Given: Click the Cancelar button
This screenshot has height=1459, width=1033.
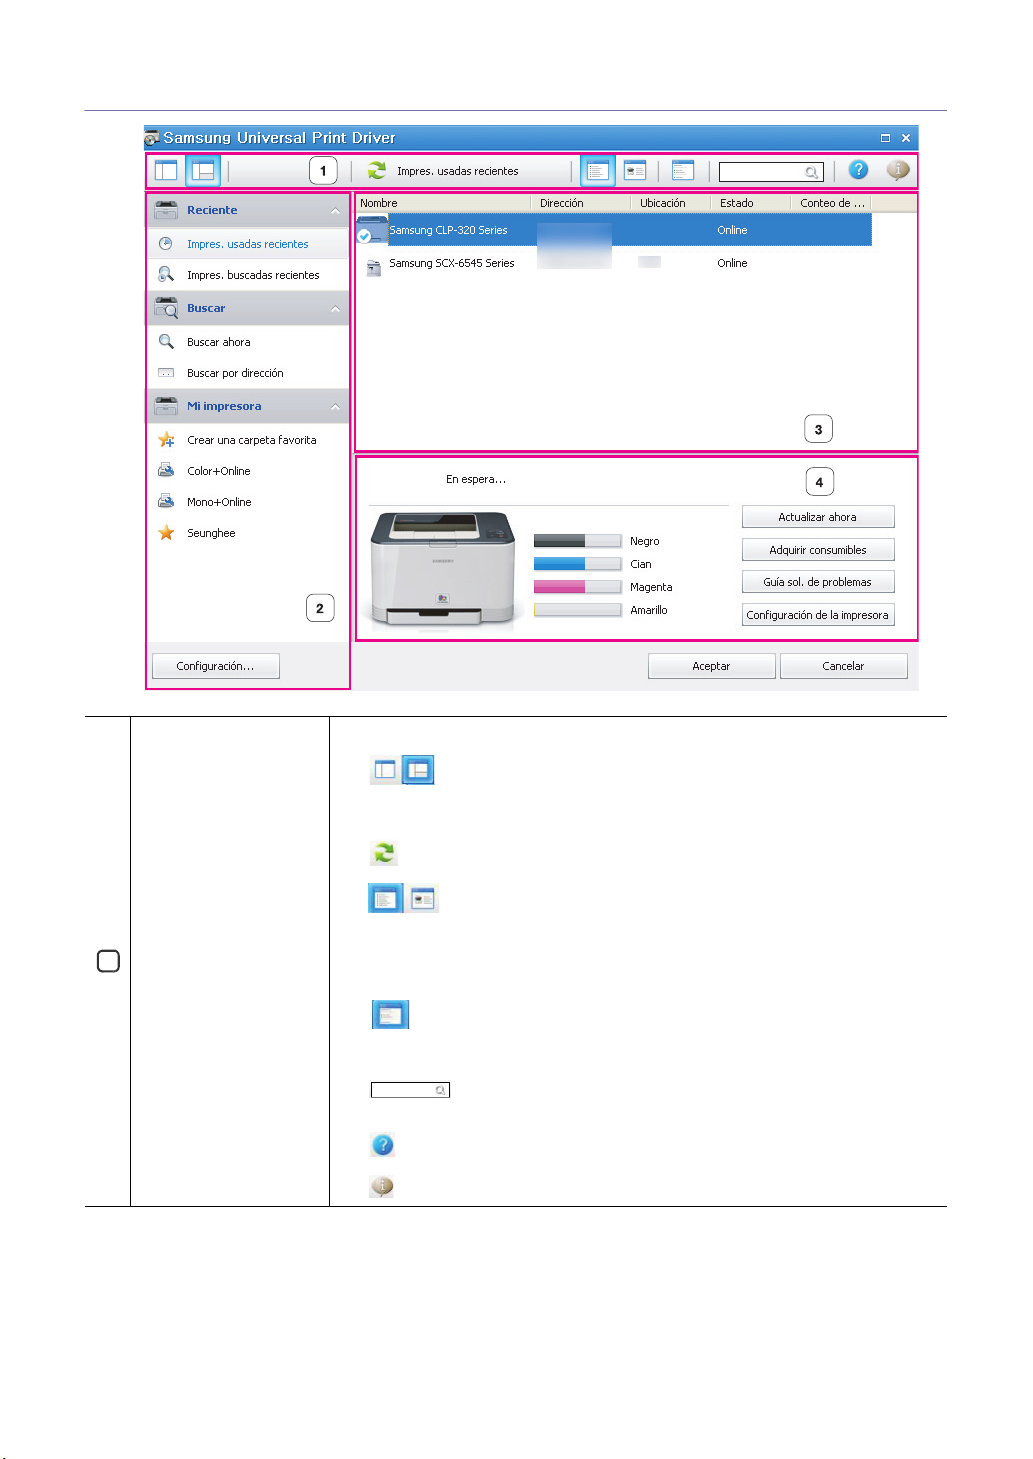Looking at the screenshot, I should click(x=844, y=666).
